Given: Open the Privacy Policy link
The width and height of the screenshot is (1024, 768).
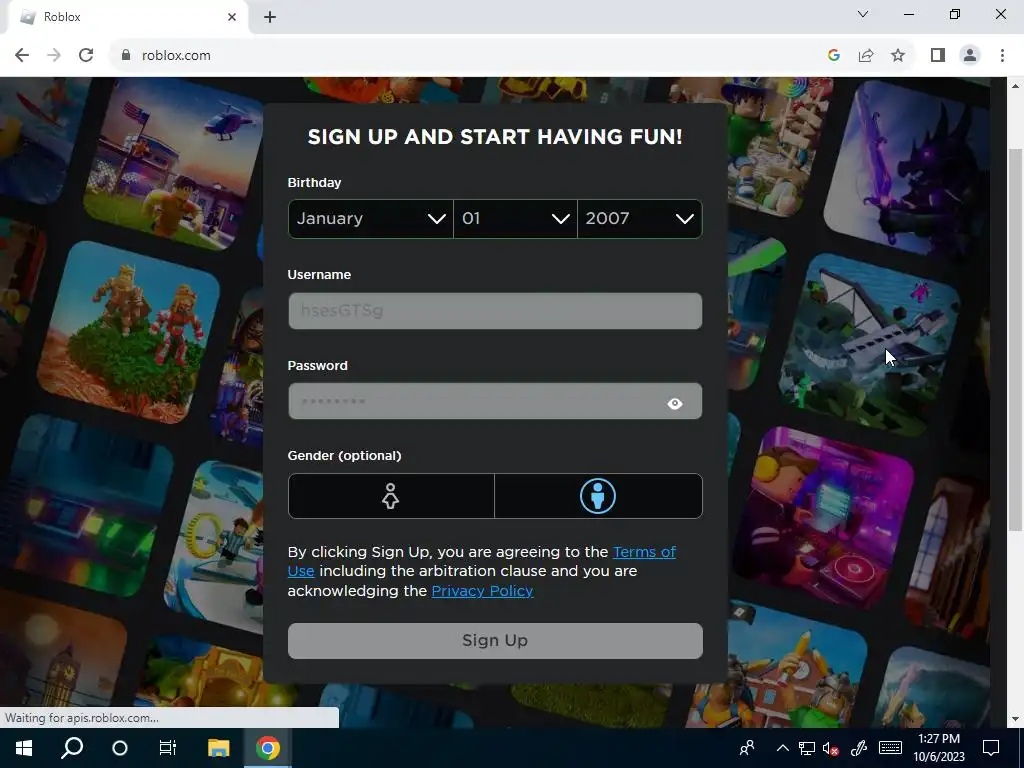Looking at the screenshot, I should pos(482,591).
